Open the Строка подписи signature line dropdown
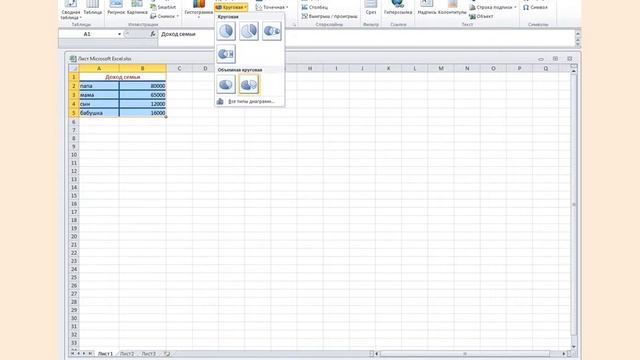 (x=493, y=7)
